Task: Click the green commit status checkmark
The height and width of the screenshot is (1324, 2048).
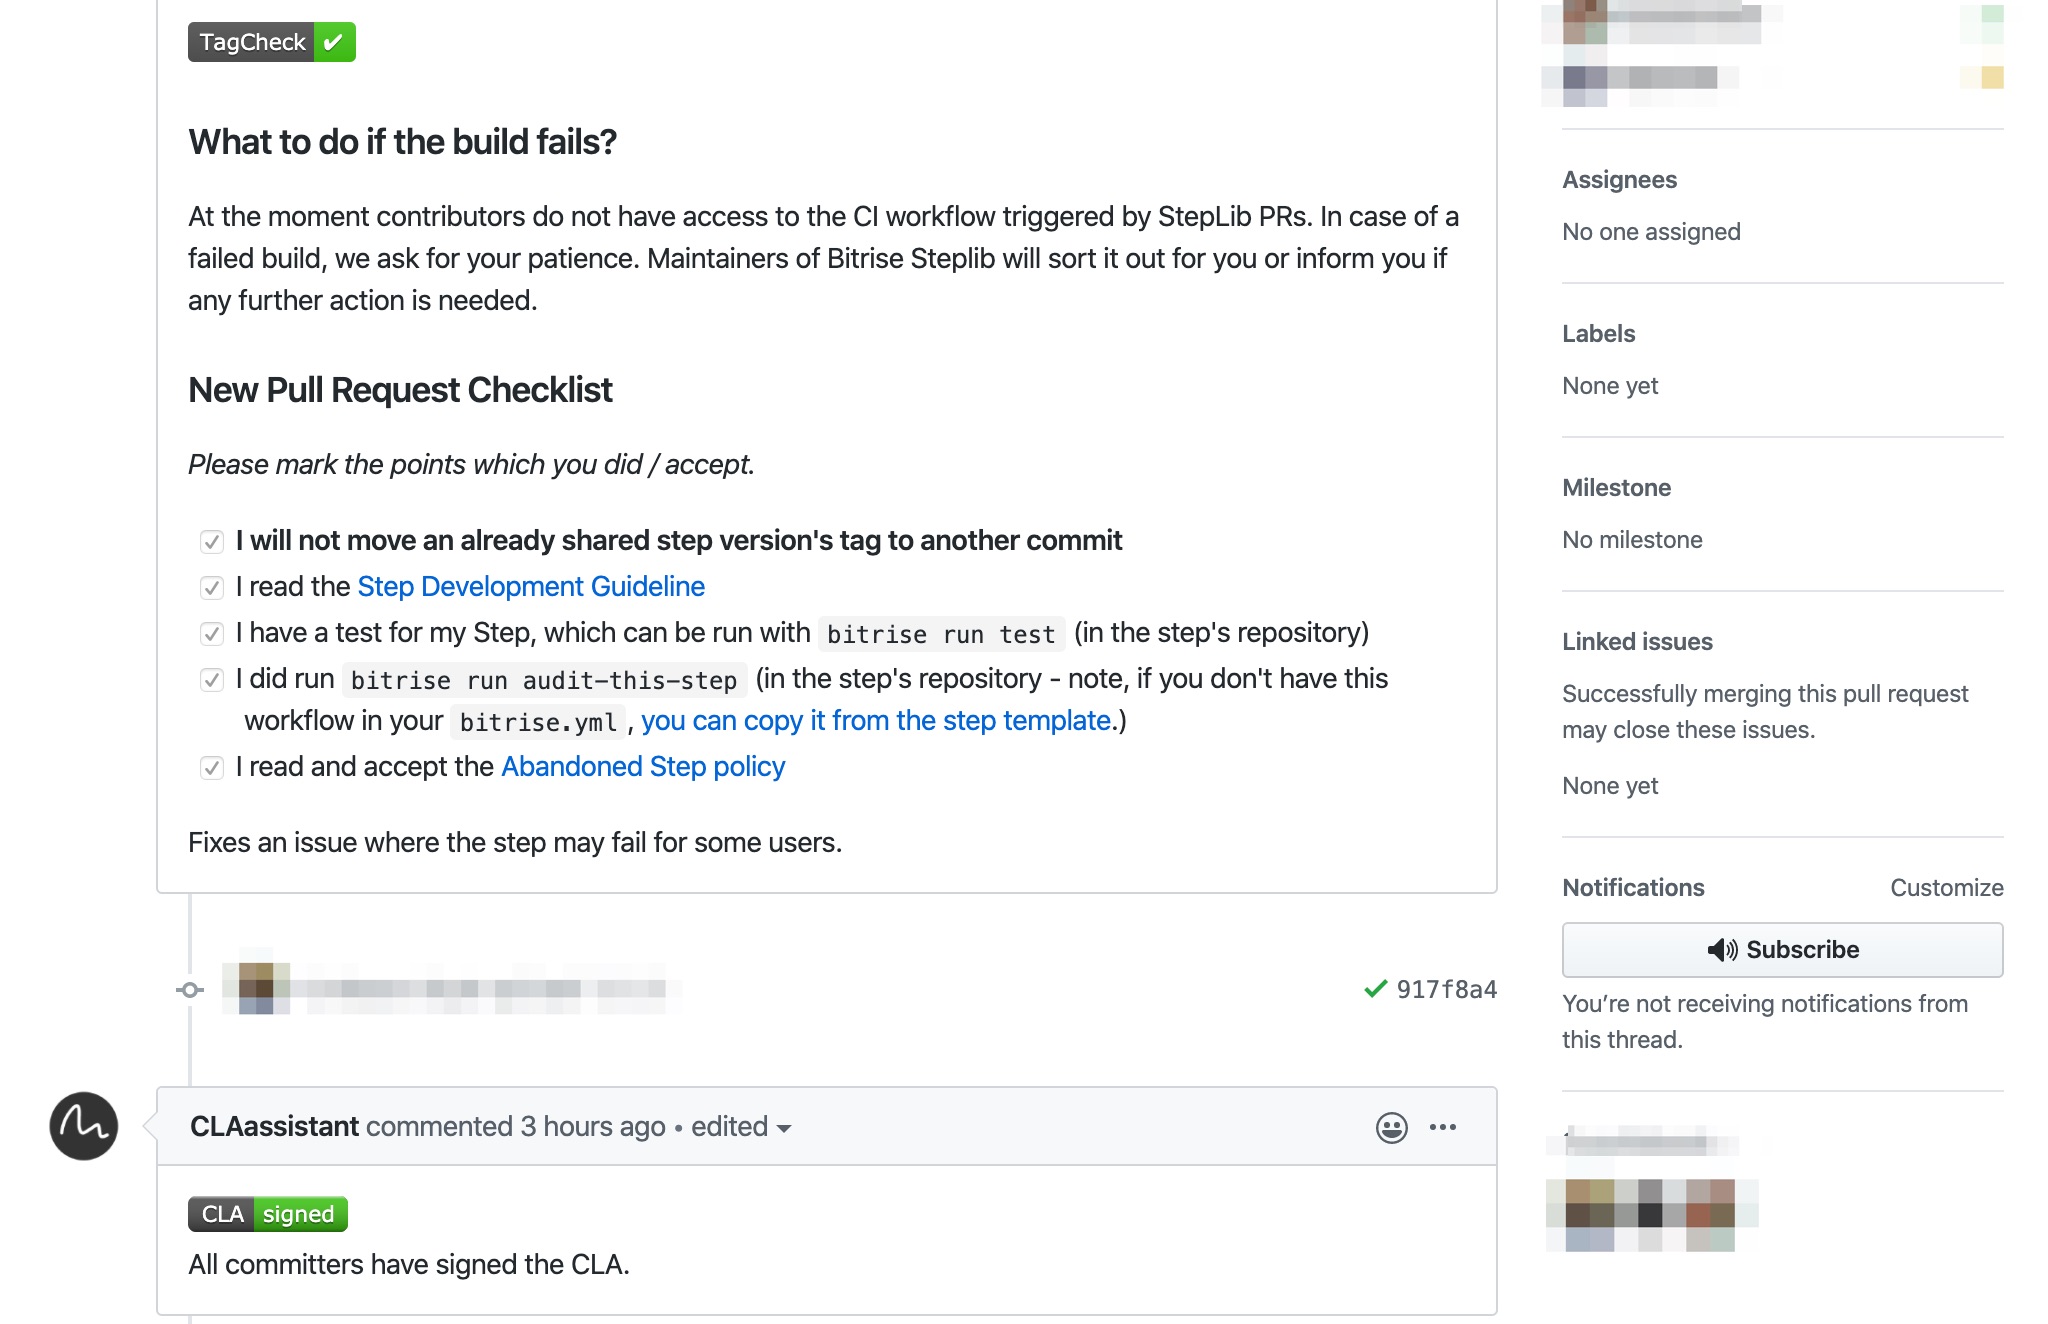Action: (1376, 989)
